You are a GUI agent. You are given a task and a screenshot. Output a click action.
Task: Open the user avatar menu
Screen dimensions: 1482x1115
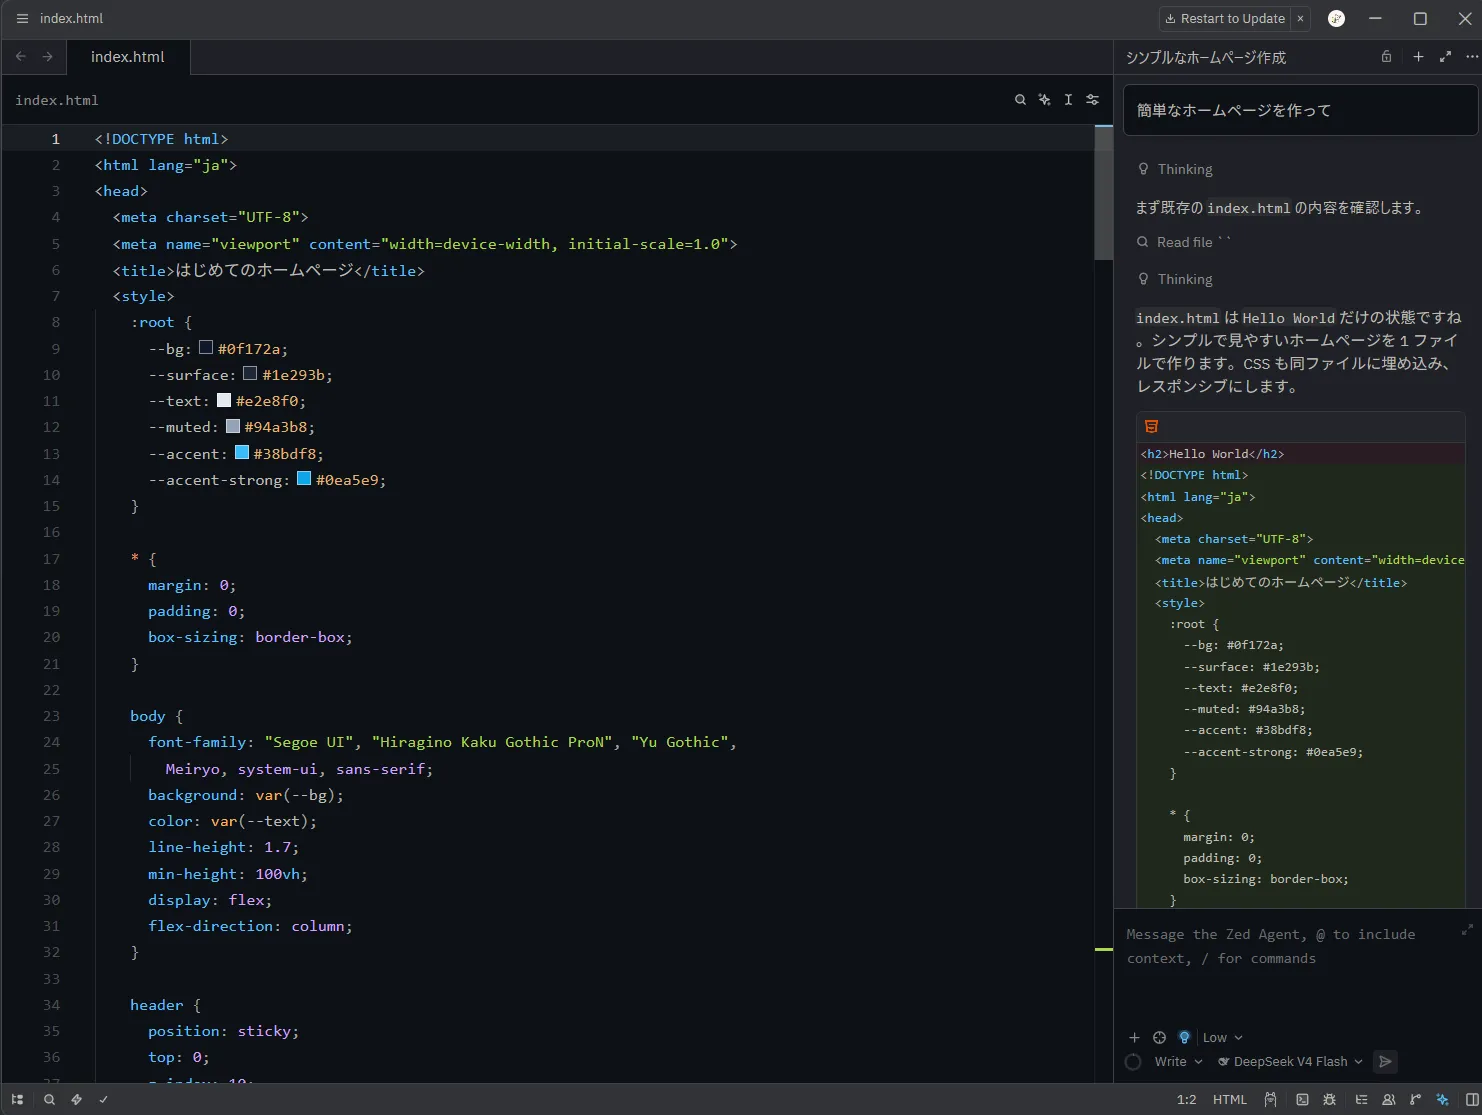pos(1336,18)
